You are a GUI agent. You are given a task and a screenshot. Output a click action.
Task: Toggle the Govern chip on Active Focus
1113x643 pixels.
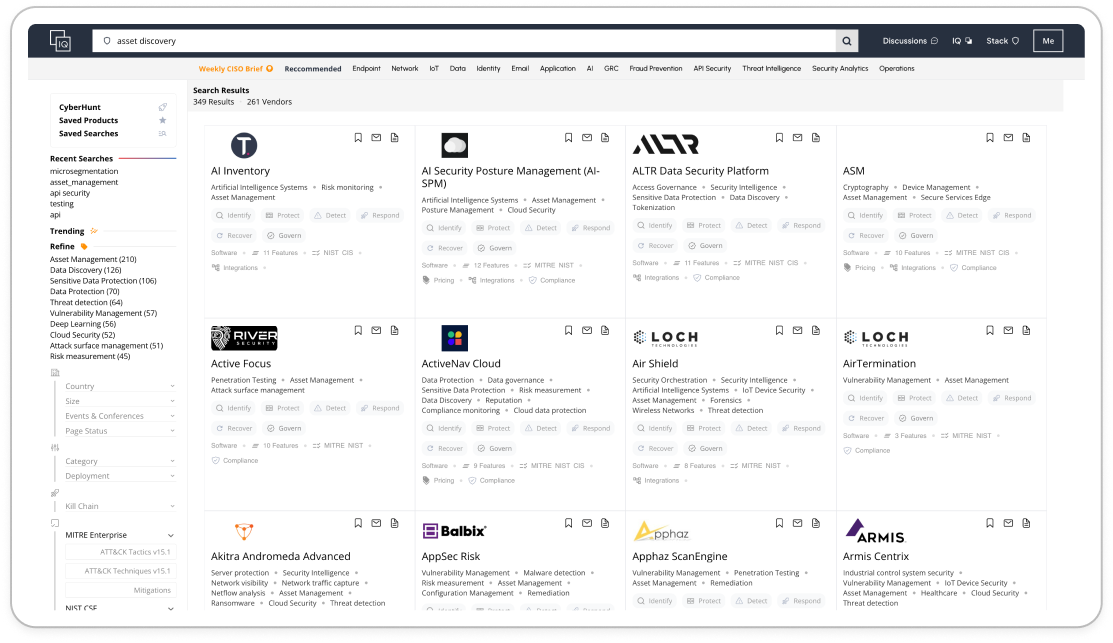point(282,428)
